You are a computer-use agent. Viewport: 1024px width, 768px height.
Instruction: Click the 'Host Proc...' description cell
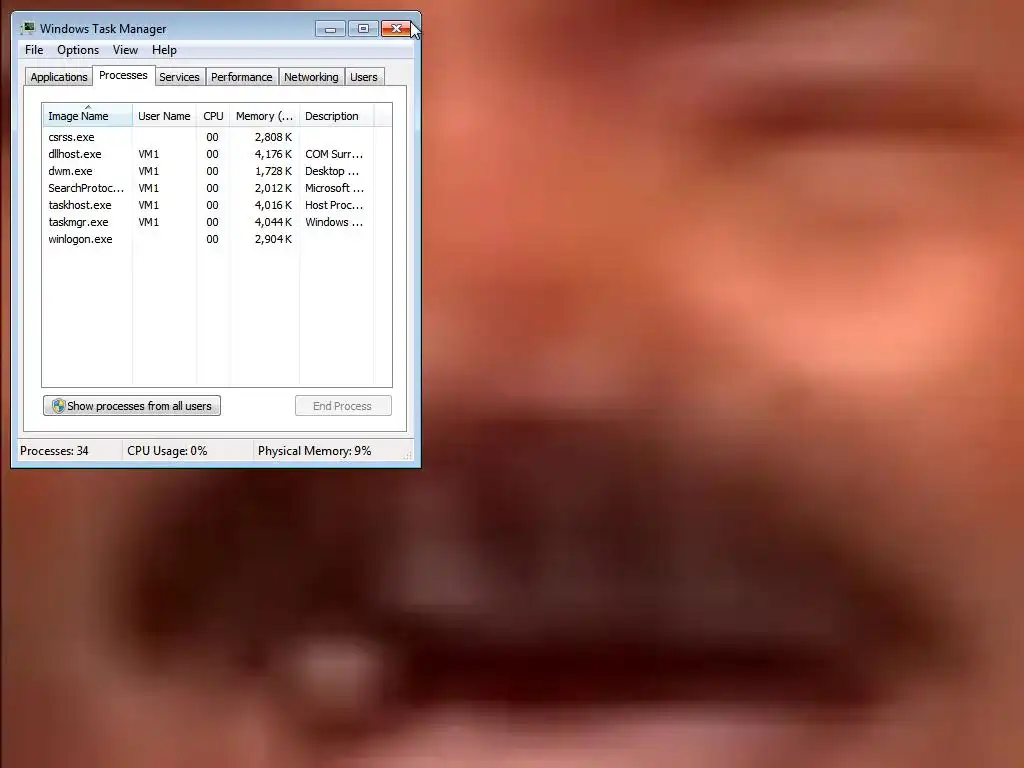[334, 205]
